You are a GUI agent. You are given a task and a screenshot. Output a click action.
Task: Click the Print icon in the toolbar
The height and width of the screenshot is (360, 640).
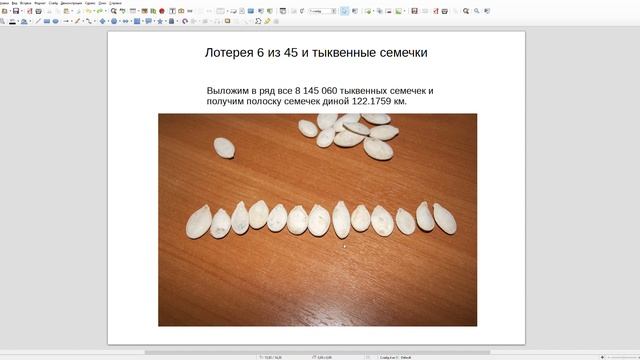click(x=38, y=11)
